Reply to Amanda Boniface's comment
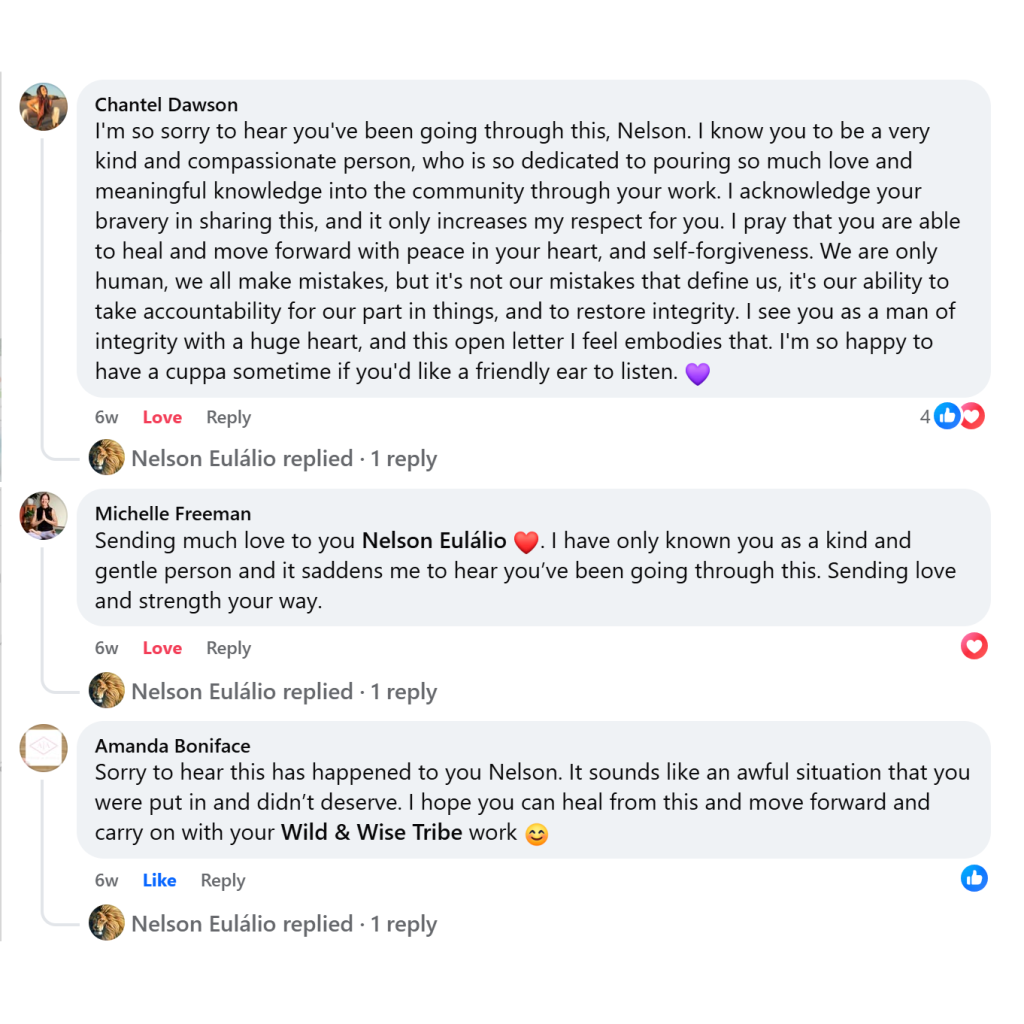This screenshot has width=1024, height=1024. 222,880
